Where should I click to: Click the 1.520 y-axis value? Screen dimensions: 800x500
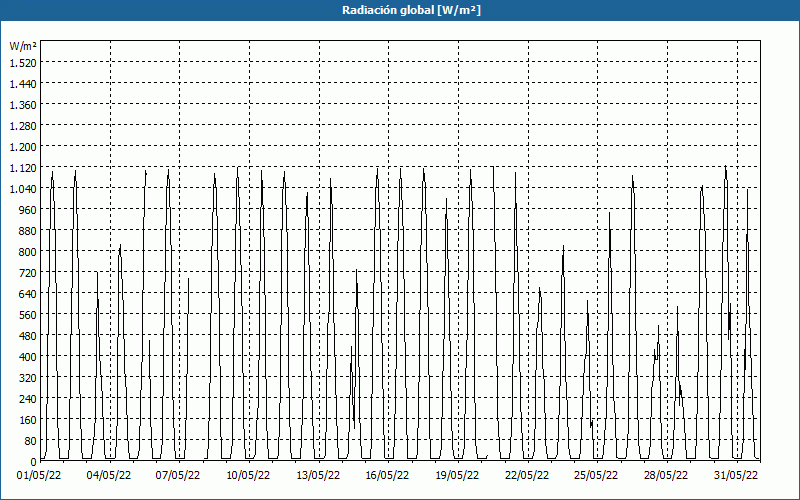coord(23,63)
